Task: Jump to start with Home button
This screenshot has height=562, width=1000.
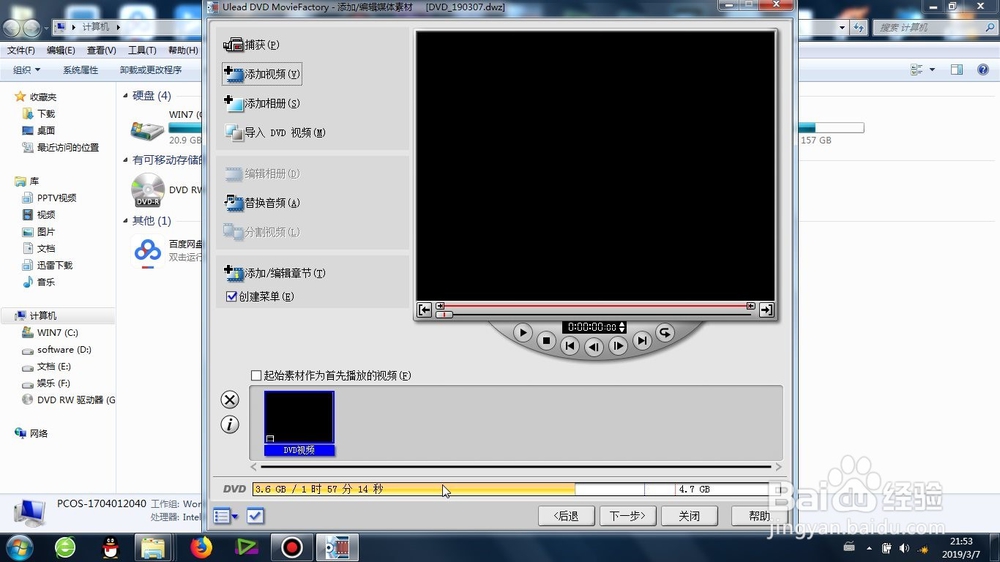Action: (x=570, y=346)
